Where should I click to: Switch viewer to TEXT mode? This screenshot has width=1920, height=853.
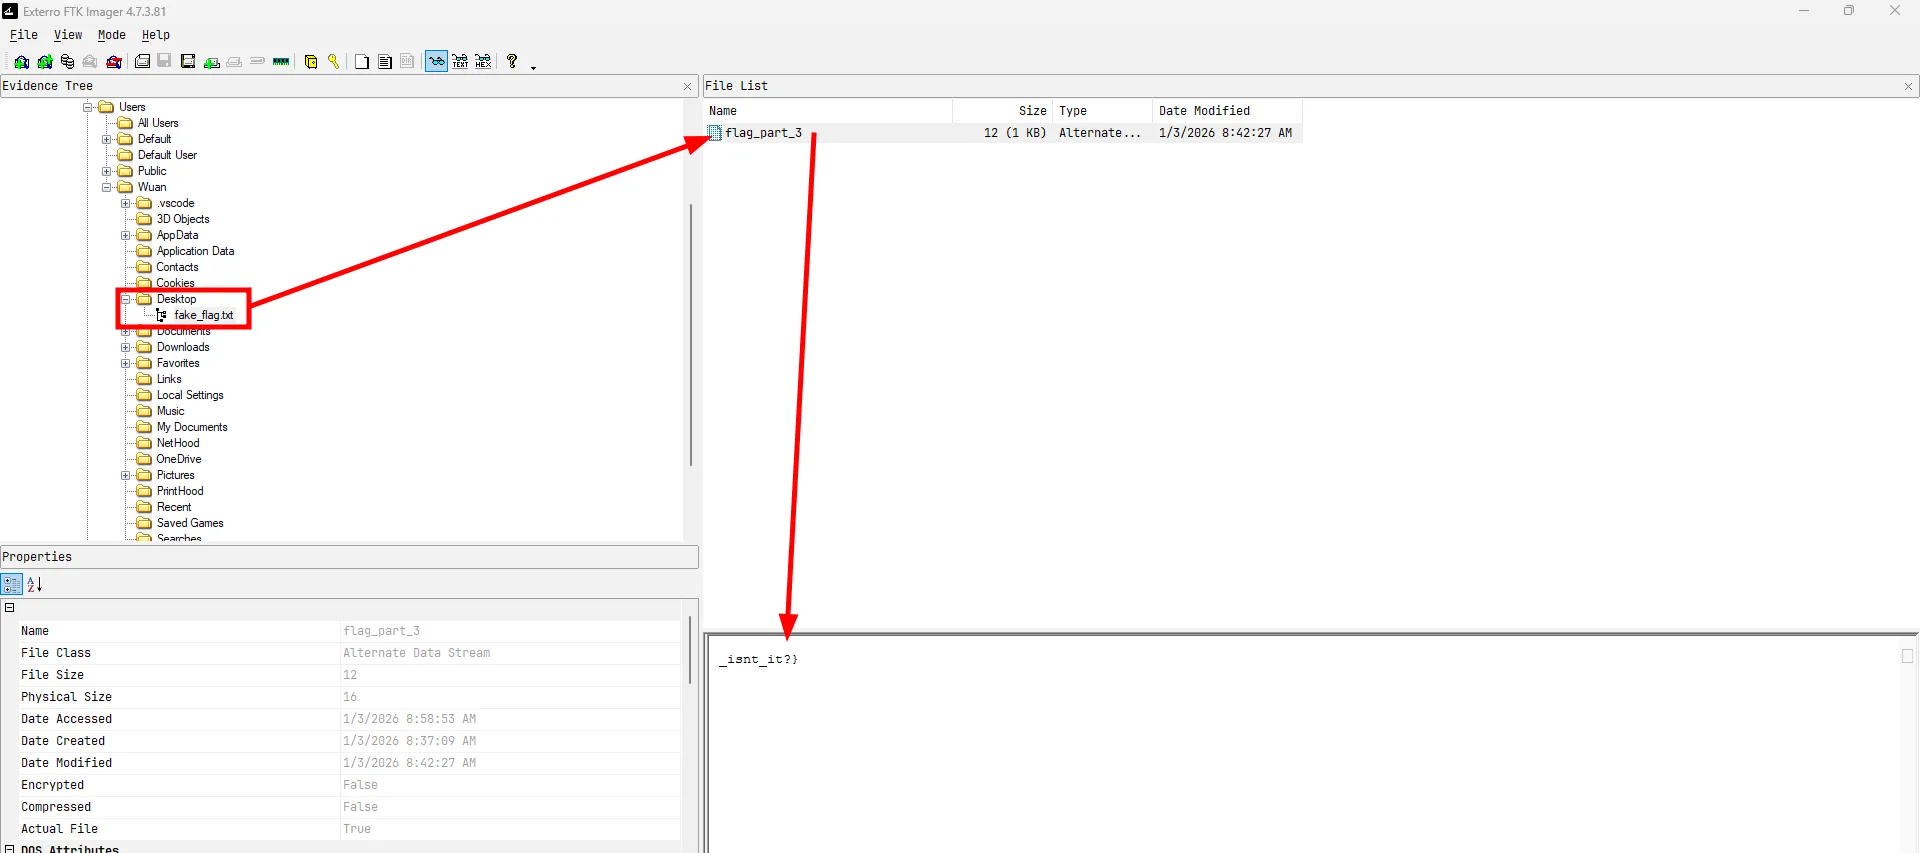[x=460, y=62]
